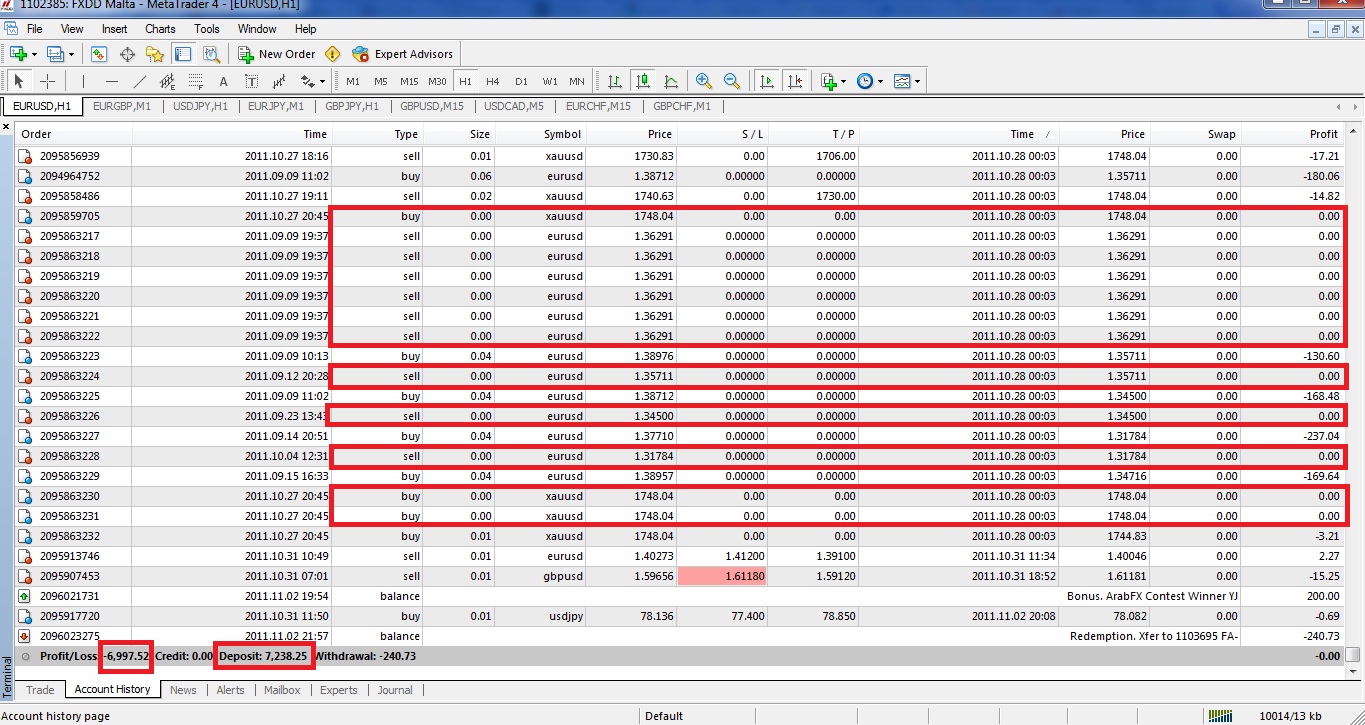Open the Charts menu
Screen dimensions: 1365x725
pos(160,29)
